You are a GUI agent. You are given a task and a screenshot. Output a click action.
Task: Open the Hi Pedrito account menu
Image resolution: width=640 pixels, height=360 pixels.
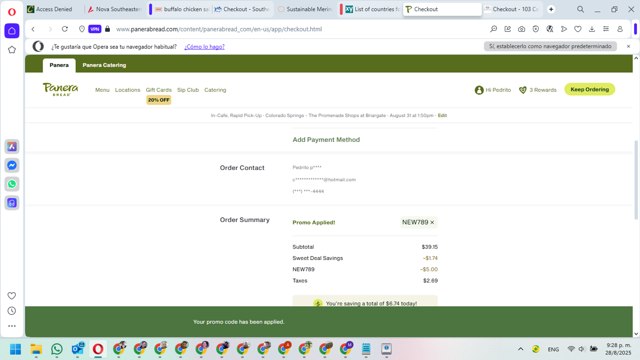(x=493, y=90)
